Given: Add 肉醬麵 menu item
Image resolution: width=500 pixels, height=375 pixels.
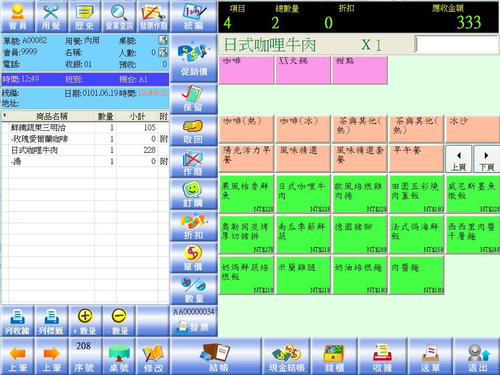Looking at the screenshot, I should (417, 275).
